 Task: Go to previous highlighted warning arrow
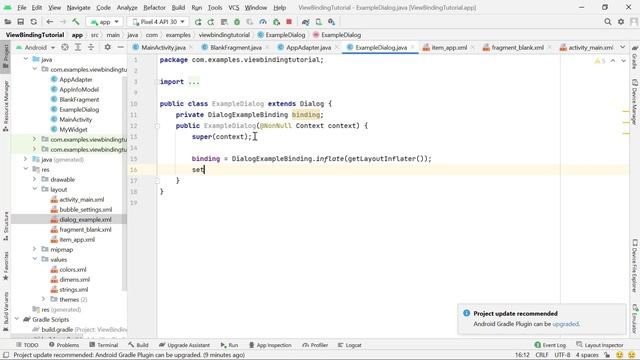pos(613,61)
